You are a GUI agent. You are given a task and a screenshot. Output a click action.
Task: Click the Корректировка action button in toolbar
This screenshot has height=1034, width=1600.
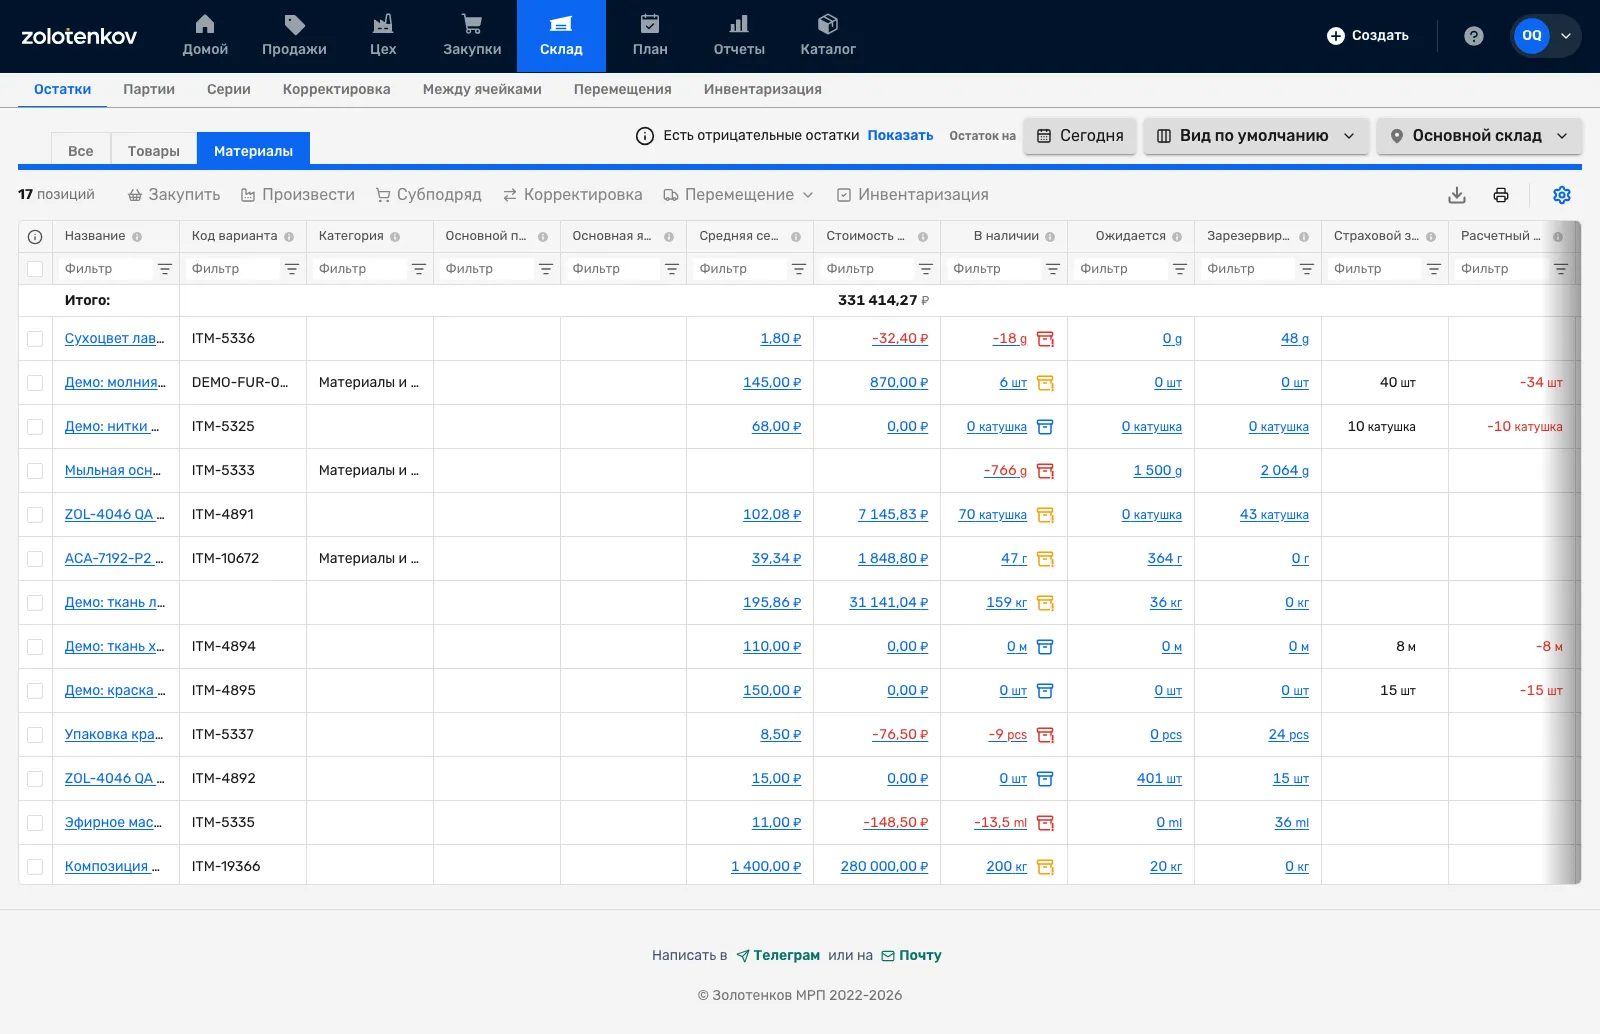click(573, 195)
